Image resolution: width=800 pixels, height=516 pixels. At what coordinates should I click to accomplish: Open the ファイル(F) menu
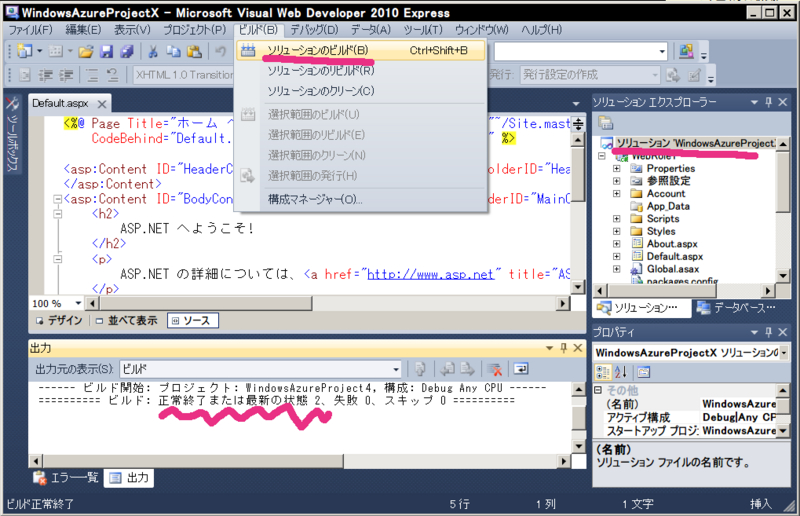[31, 30]
